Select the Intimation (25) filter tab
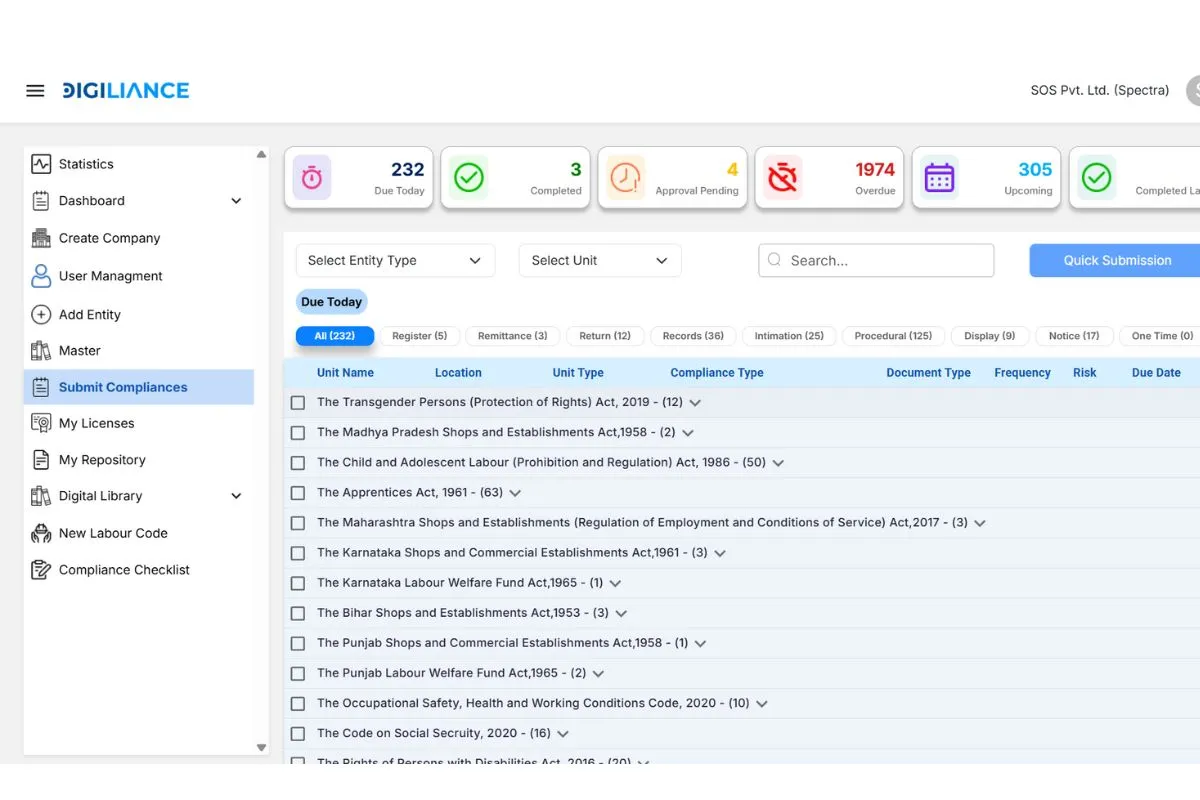Screen dimensions: 1200x800 click(789, 336)
